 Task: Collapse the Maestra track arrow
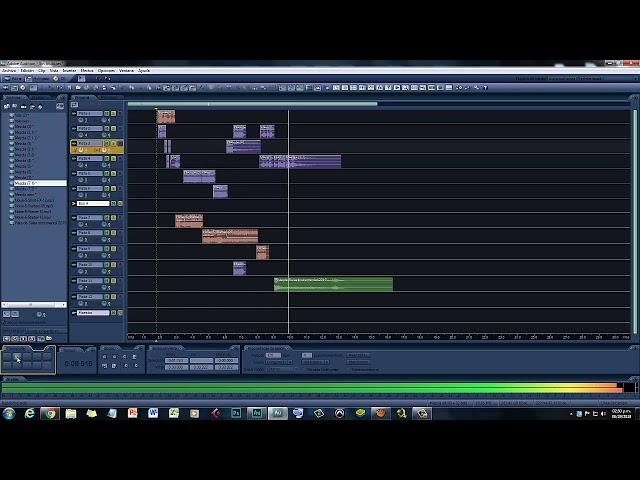(74, 313)
